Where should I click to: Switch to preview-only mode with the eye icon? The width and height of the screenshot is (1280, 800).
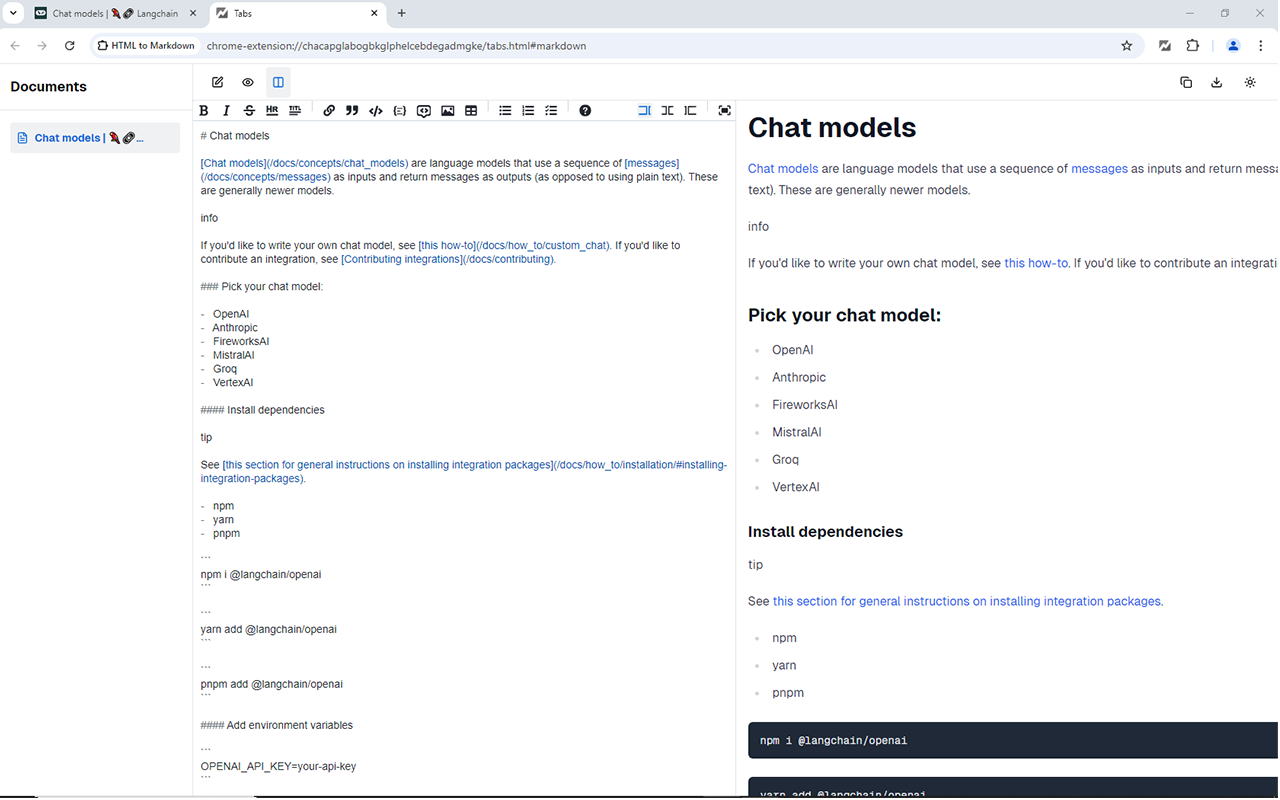[x=248, y=83]
